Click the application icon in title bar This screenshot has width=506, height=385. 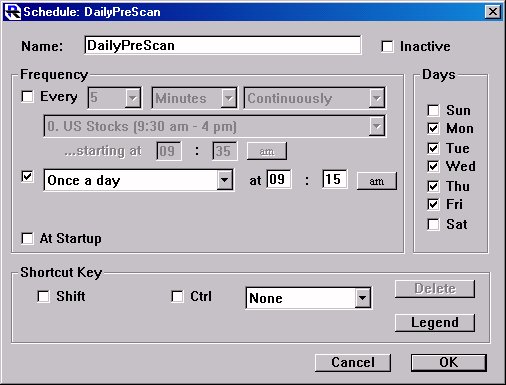(x=12, y=12)
